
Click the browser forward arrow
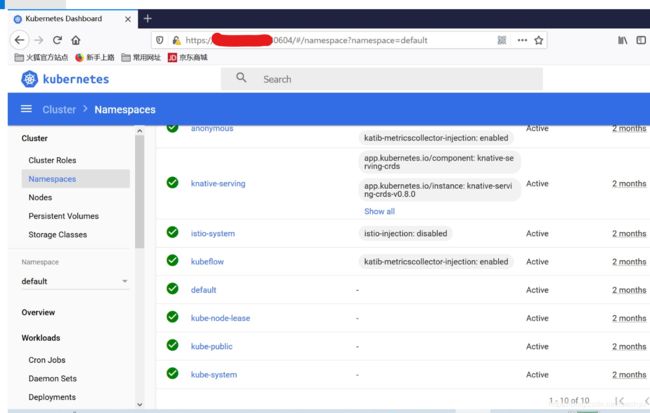click(39, 40)
